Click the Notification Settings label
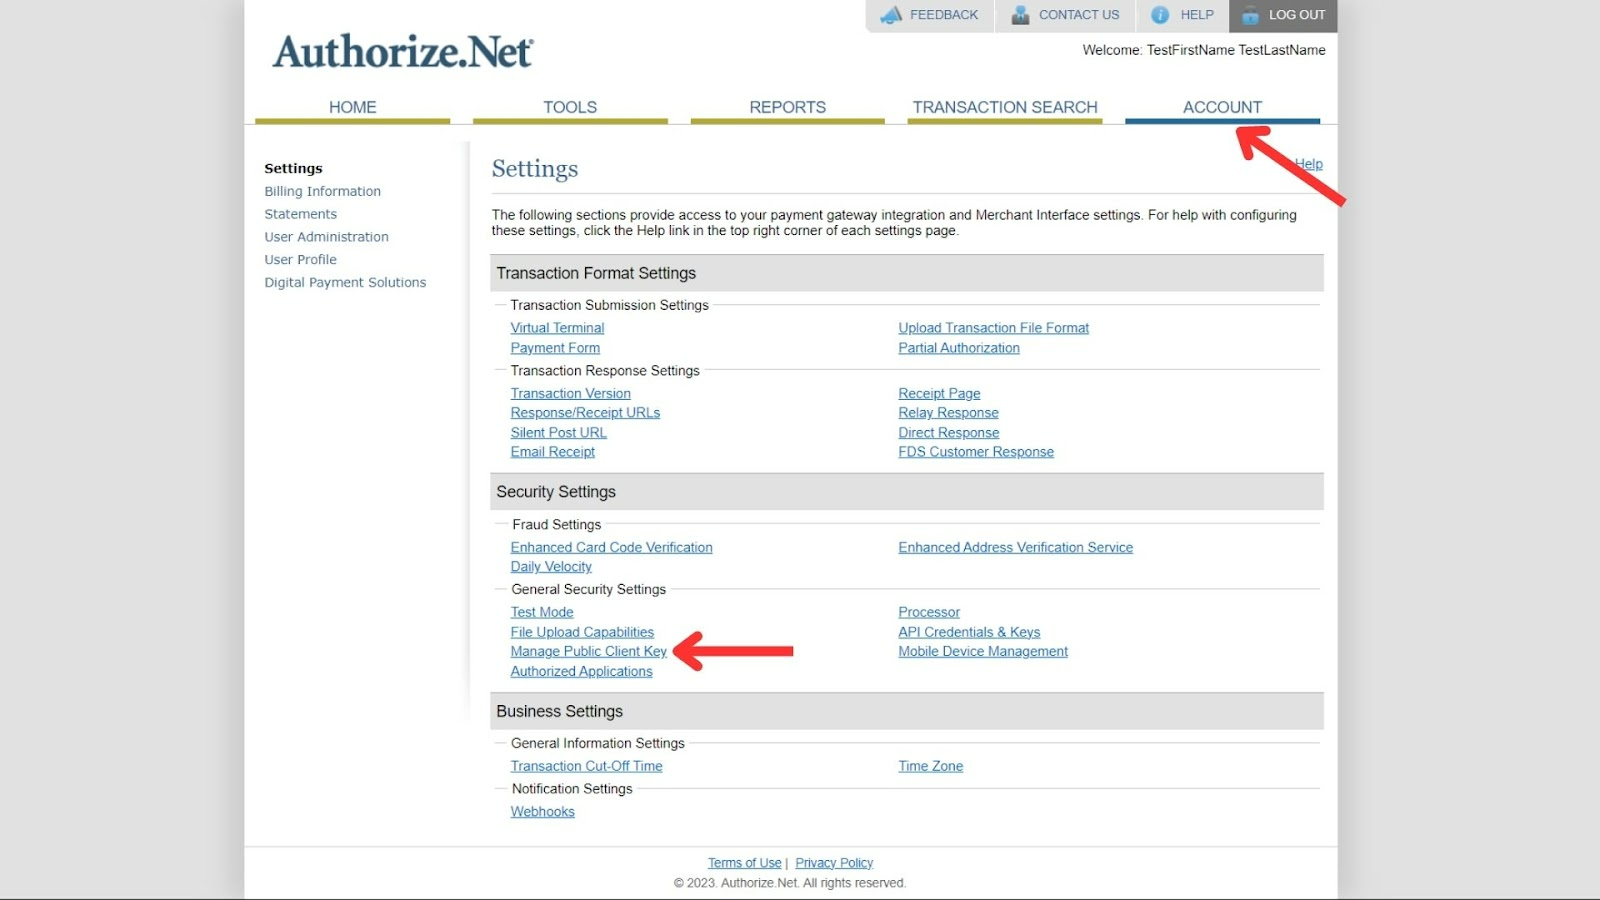1600x900 pixels. click(x=572, y=789)
